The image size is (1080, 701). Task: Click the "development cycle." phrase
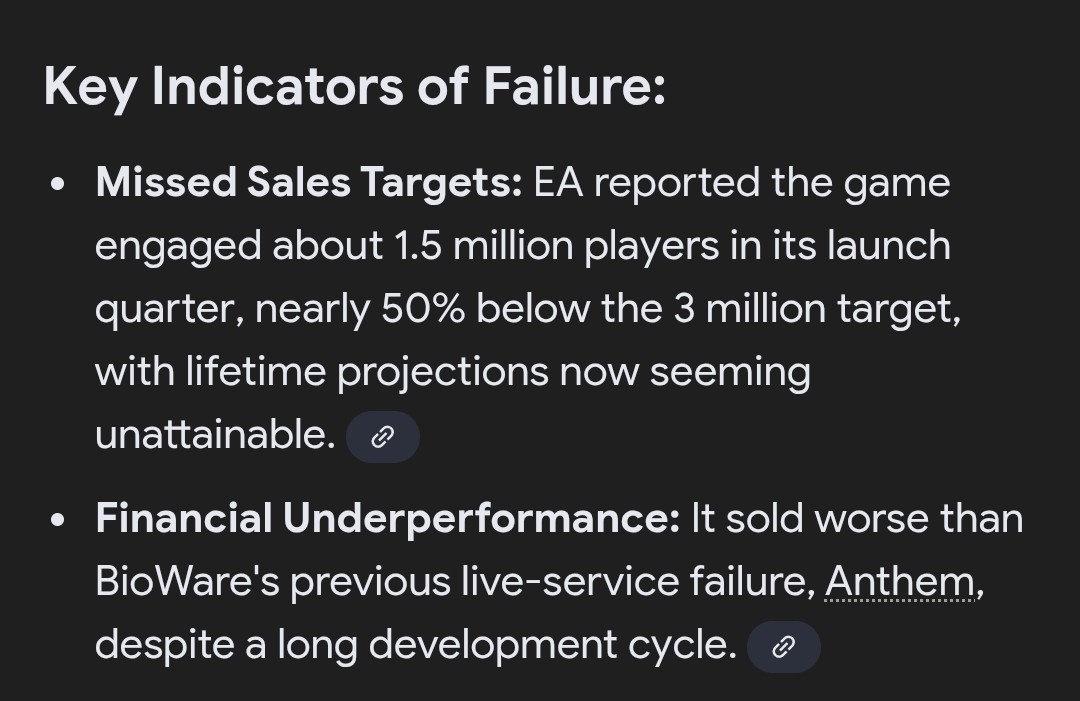point(552,645)
